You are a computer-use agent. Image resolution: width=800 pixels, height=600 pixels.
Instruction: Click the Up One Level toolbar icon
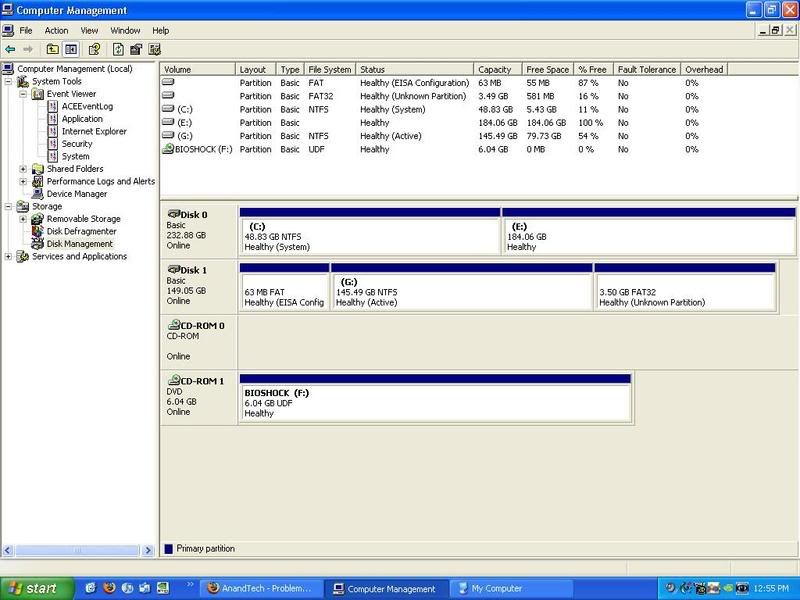[x=52, y=49]
